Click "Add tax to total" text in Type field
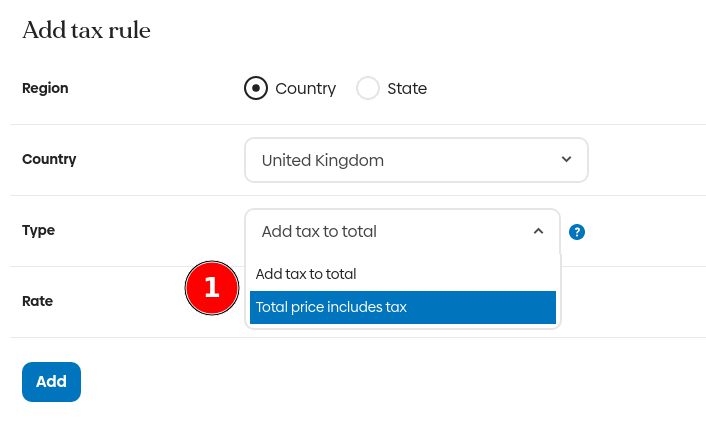Viewport: 706px width, 424px height. (319, 231)
